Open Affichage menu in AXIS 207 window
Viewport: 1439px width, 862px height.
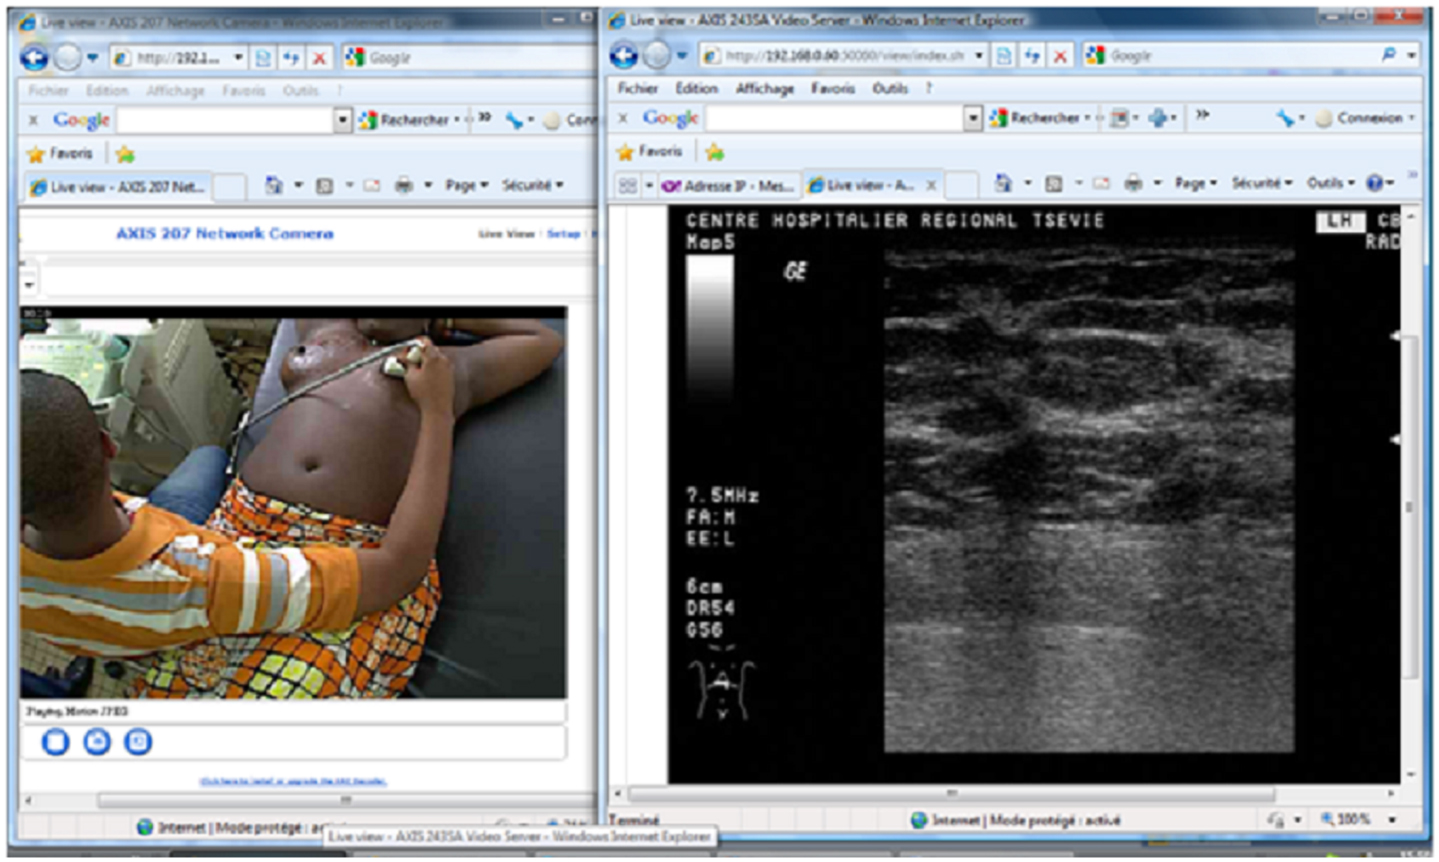click(x=175, y=90)
